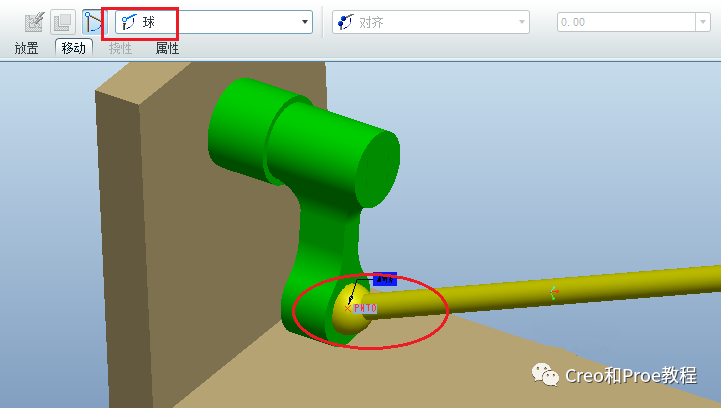The image size is (721, 408).
Task: Open the 属性 tab
Action: point(167,48)
